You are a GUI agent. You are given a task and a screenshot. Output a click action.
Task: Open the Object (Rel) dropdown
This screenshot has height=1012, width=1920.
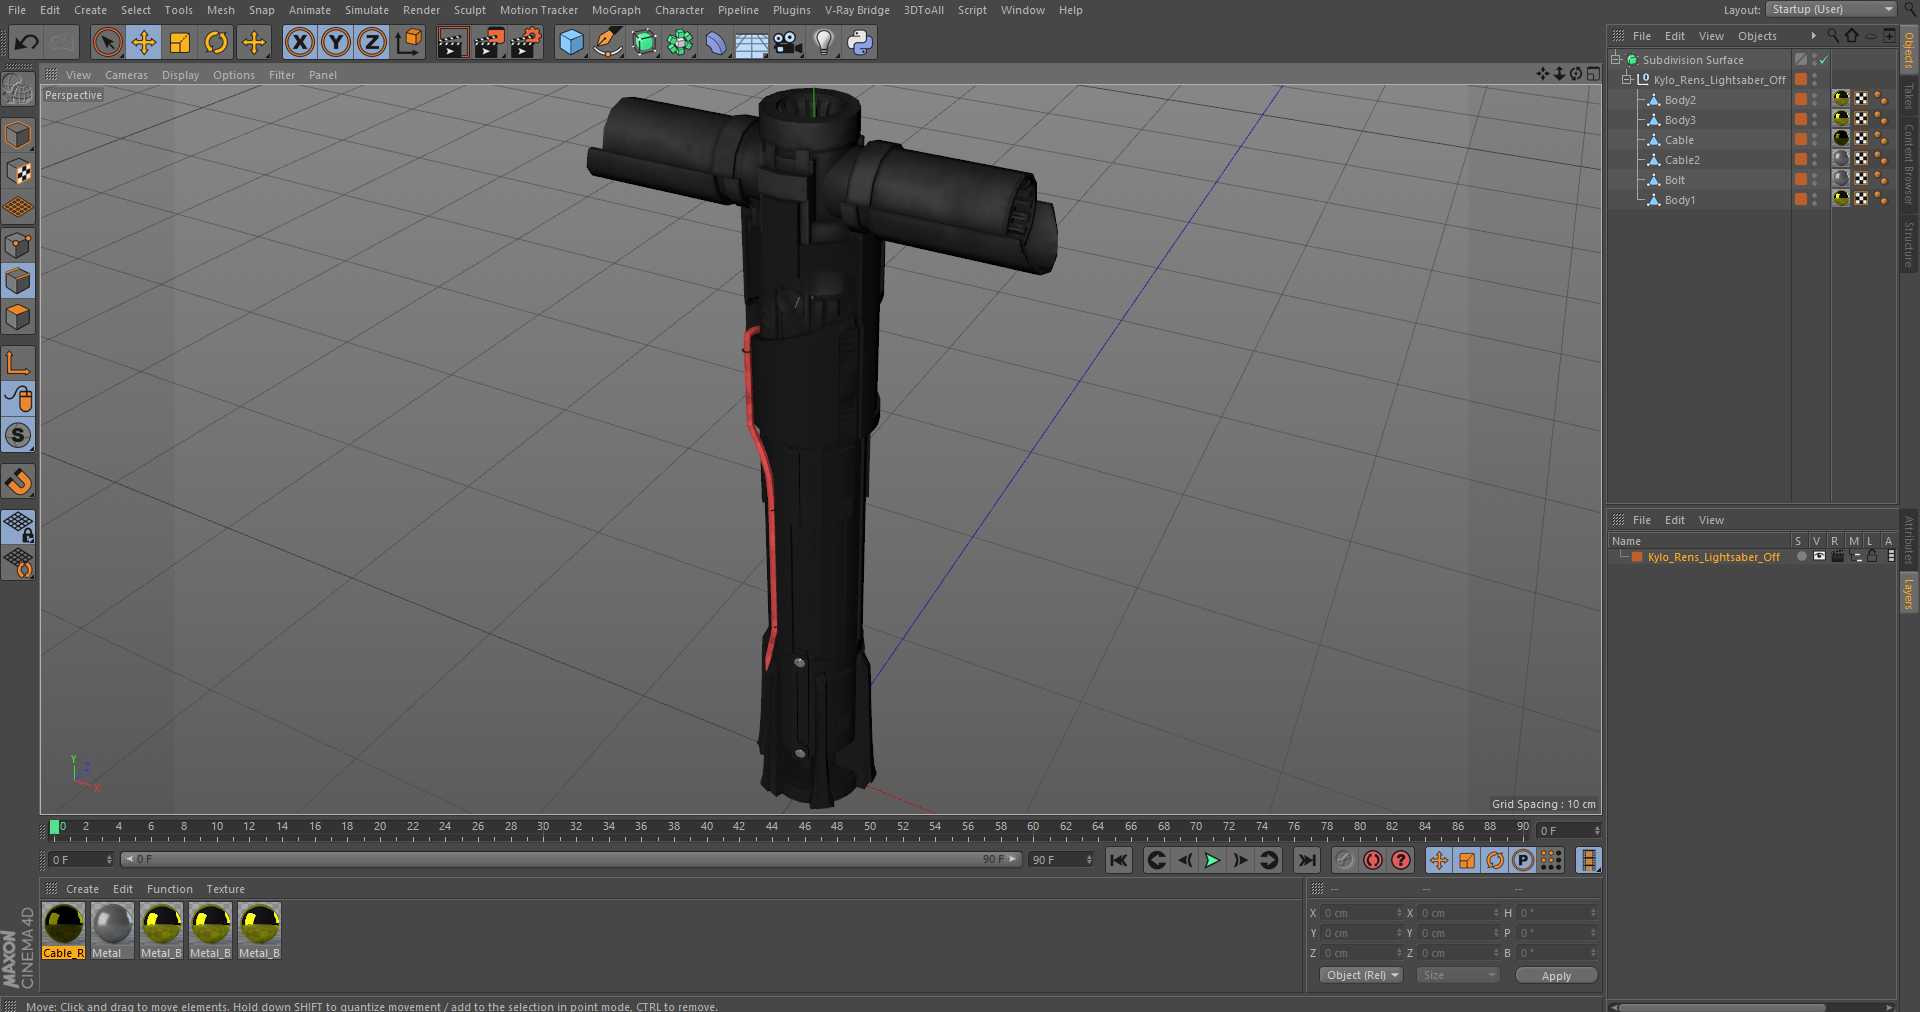(x=1361, y=975)
